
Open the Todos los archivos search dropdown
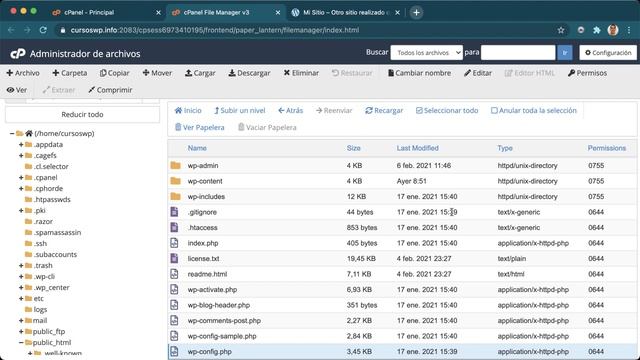[427, 53]
